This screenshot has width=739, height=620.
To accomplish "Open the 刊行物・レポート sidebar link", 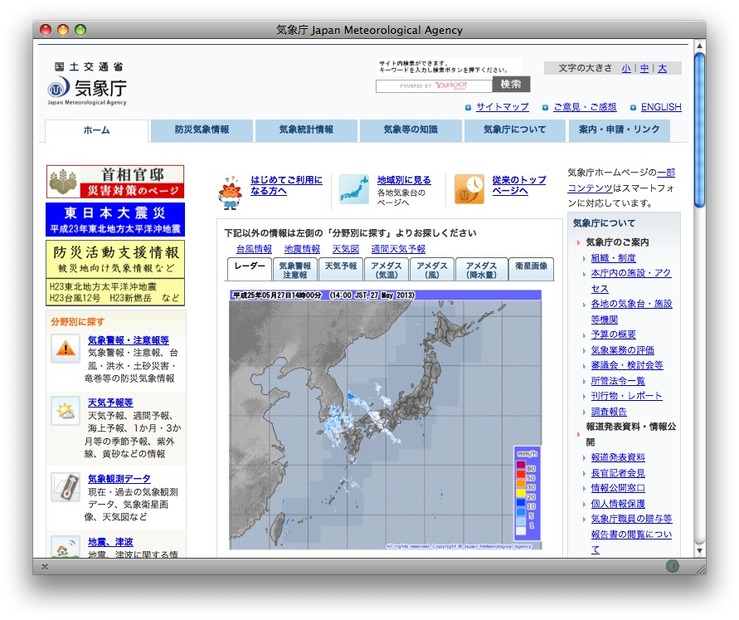I will (626, 396).
